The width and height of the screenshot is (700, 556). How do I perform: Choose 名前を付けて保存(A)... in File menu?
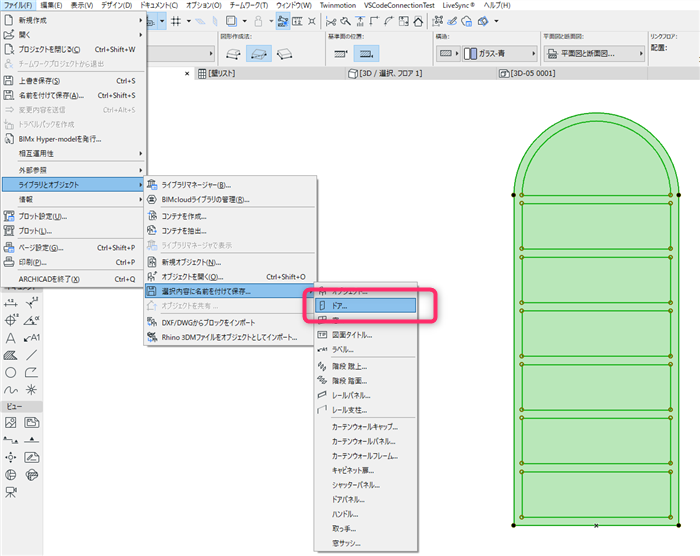pos(73,95)
